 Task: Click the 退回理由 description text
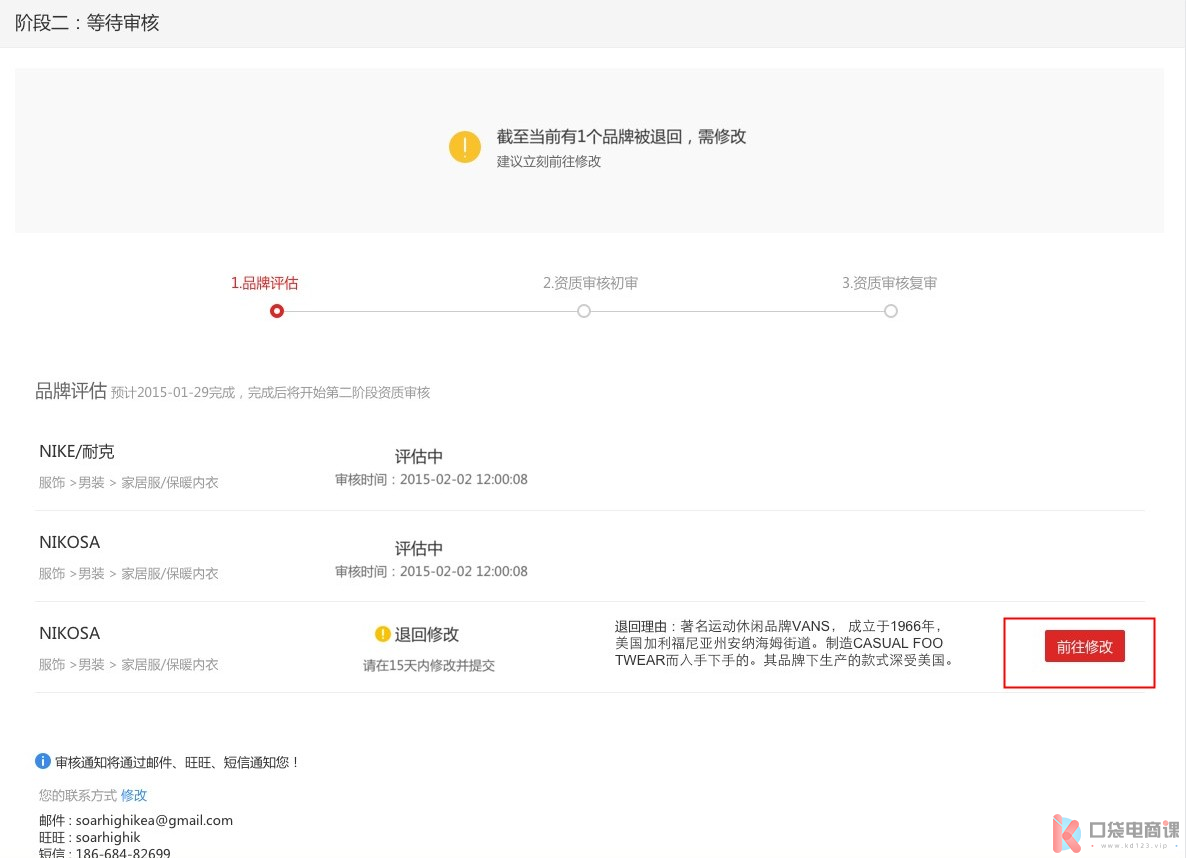[x=780, y=643]
